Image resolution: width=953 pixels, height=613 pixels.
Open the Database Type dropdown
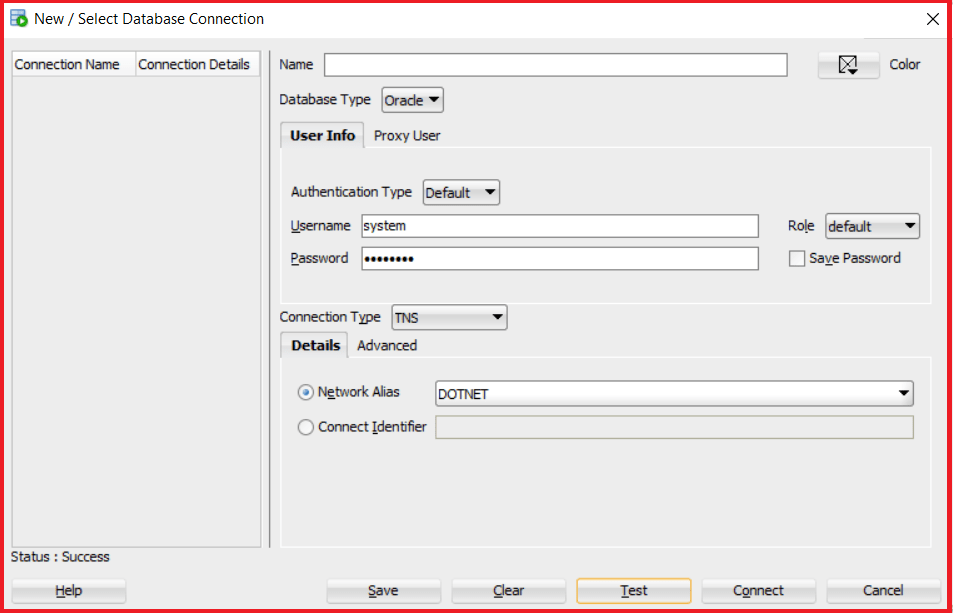[x=413, y=100]
